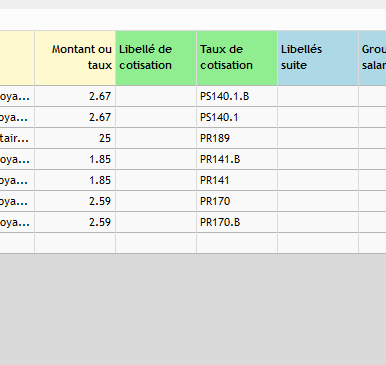The image size is (386, 365).
Task: Click the PR141 cell
Action: point(237,180)
